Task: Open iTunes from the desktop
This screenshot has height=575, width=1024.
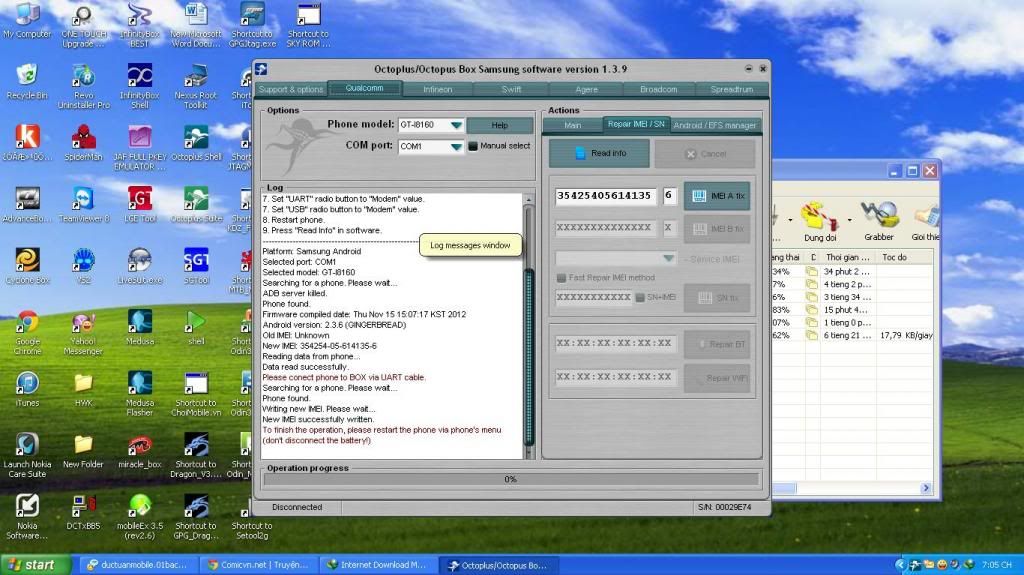Action: (27, 389)
